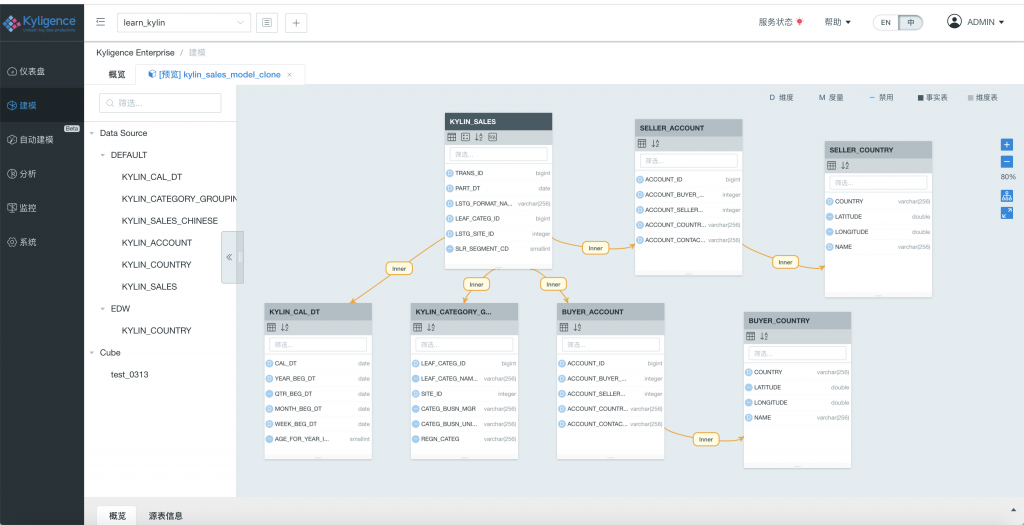Toggle dimension marker on TRANS_ID column
The image size is (1024, 525).
(x=450, y=173)
